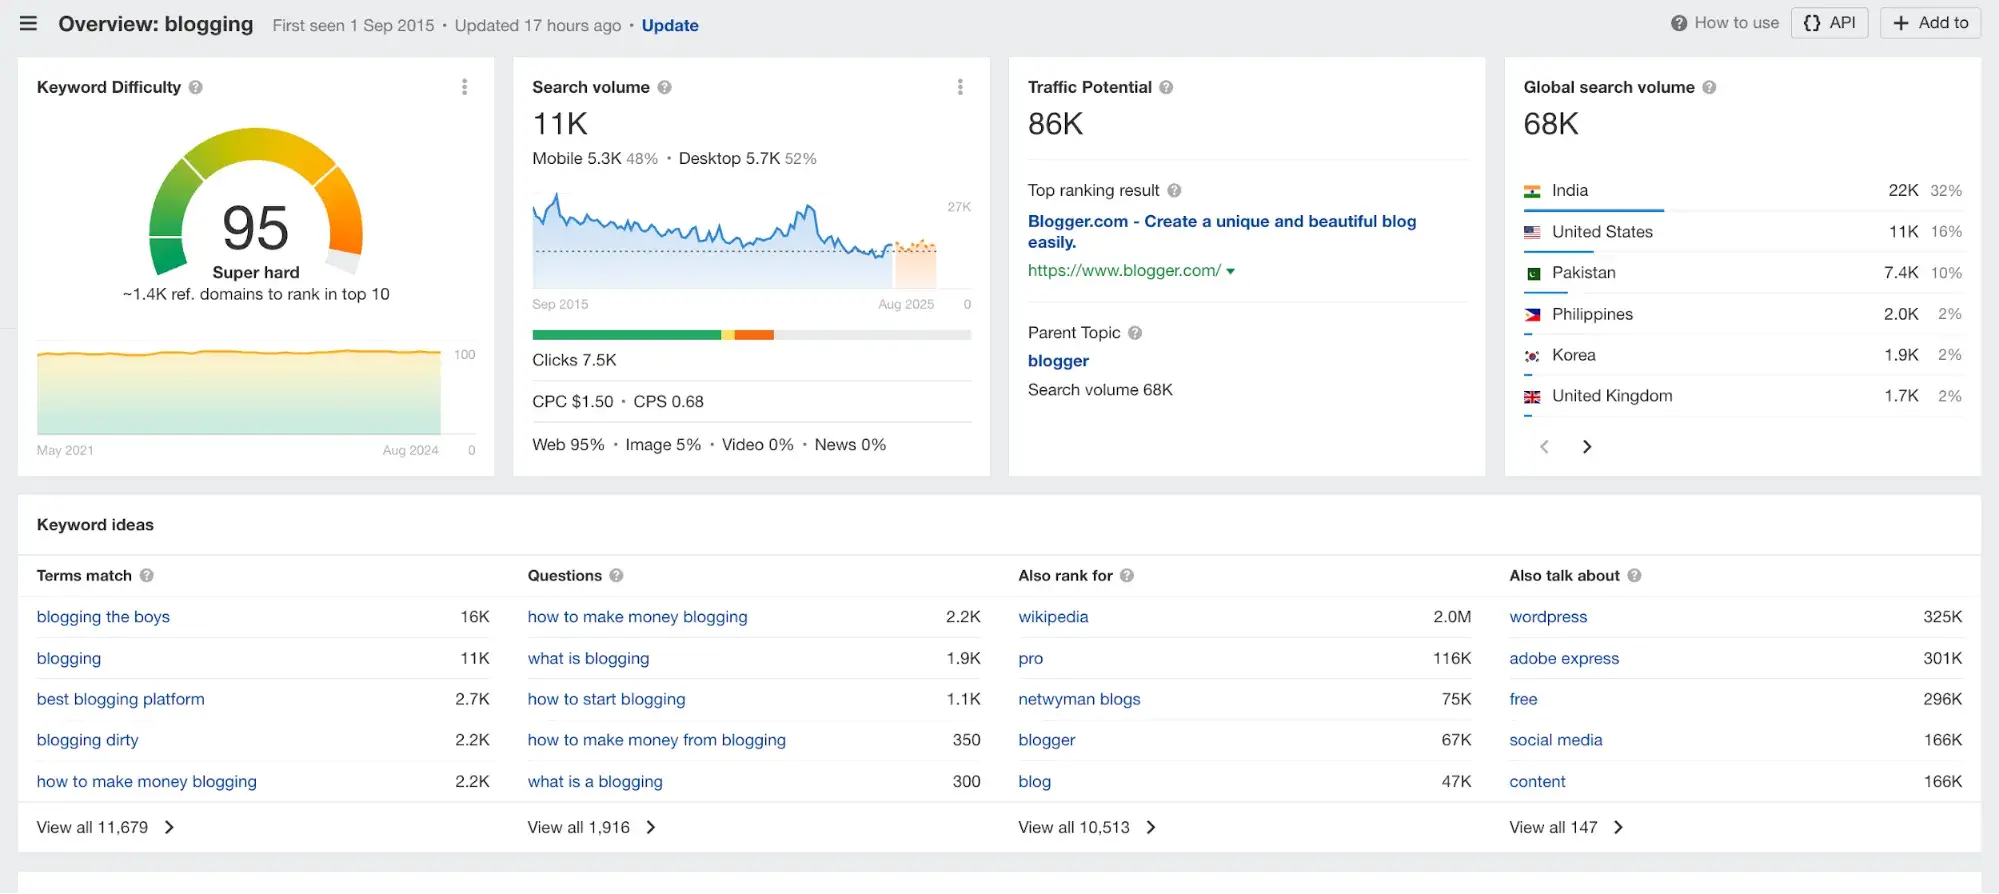Open pro keyword in Also rank for
The width and height of the screenshot is (1999, 894).
1030,658
